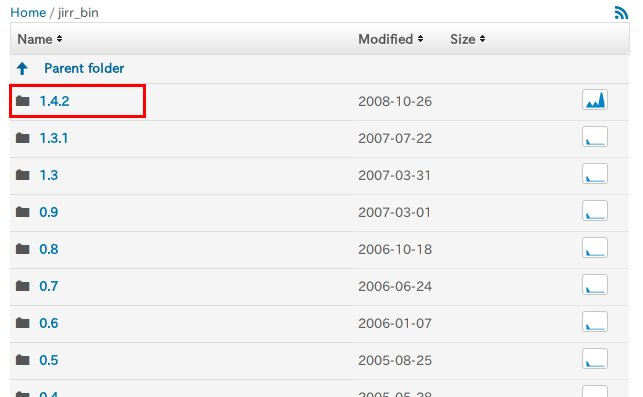Sort file list by Size column
This screenshot has width=643, height=397.
tap(467, 39)
